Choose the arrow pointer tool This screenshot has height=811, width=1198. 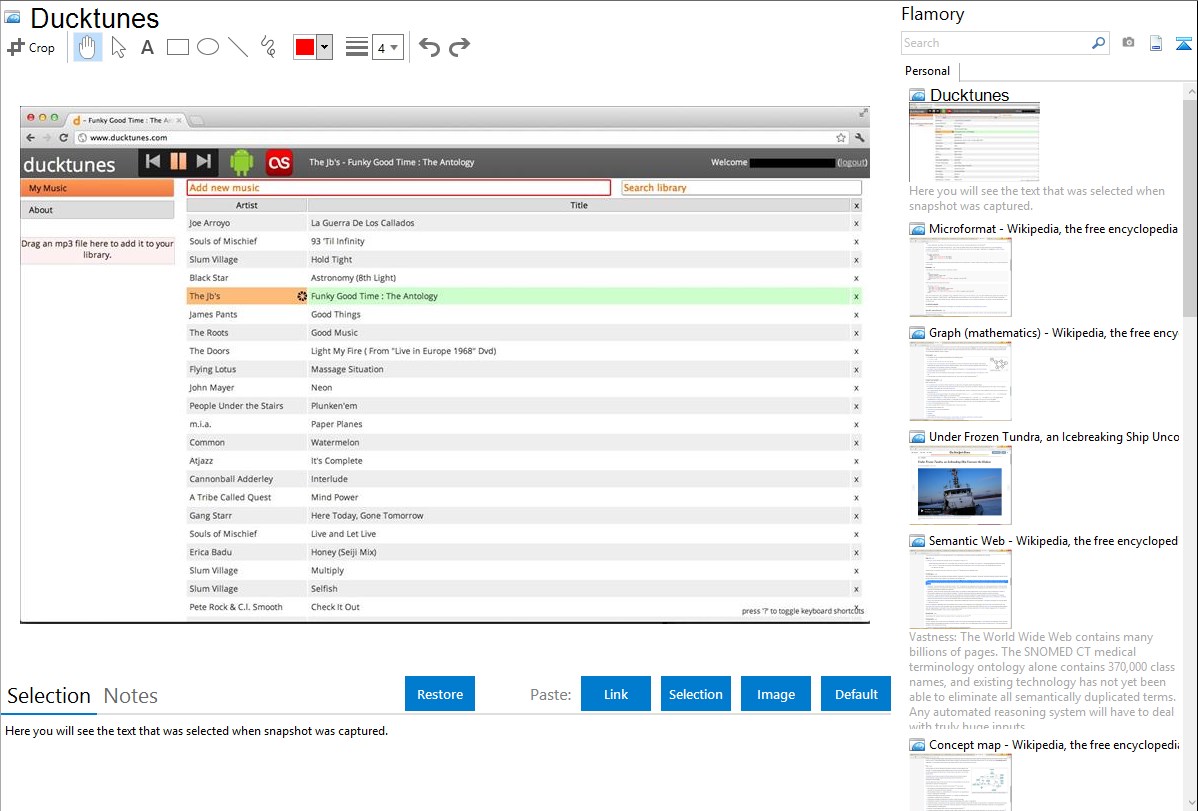[x=118, y=47]
